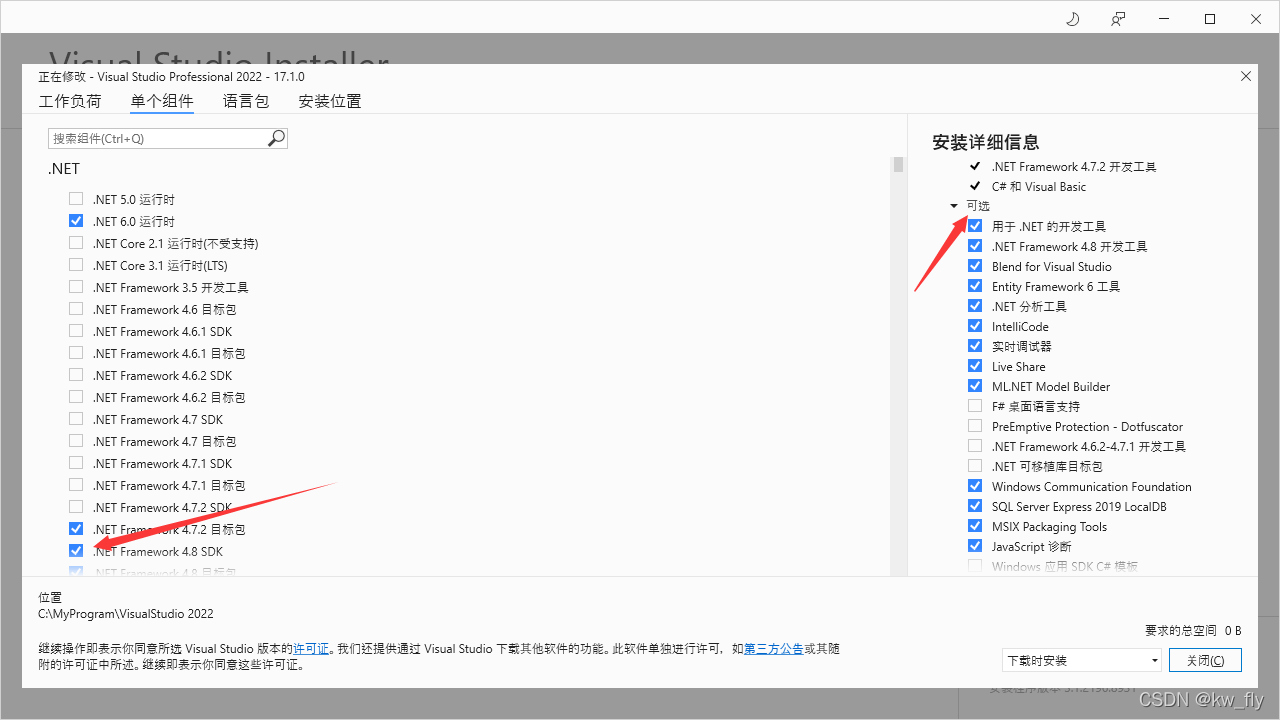
Task: Check F# 桌面语言支持 option
Action: click(x=975, y=406)
